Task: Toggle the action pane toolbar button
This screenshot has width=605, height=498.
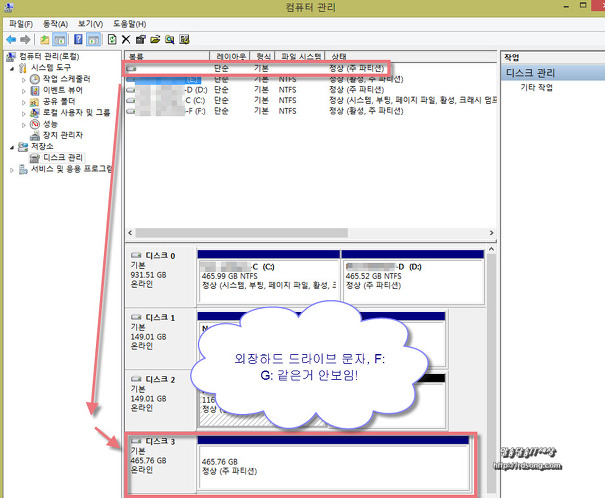Action: point(93,38)
